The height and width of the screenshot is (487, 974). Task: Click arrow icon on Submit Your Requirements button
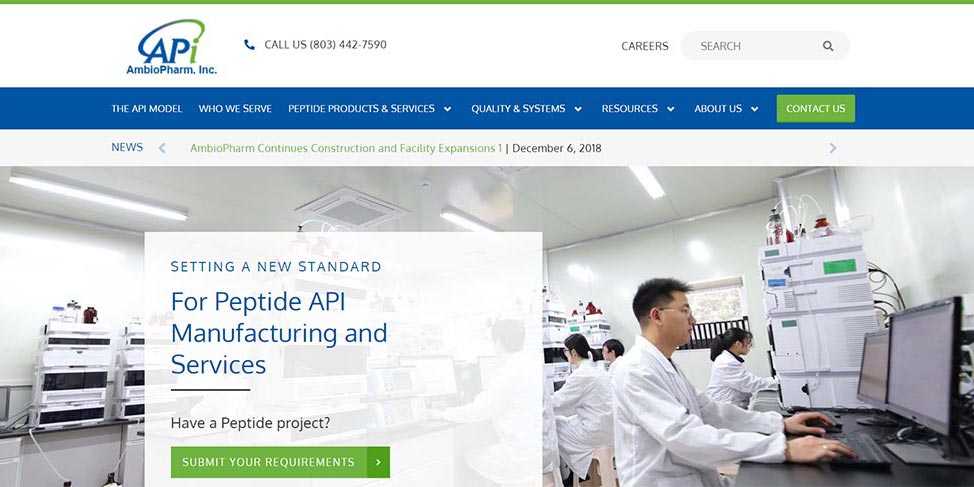coord(378,462)
